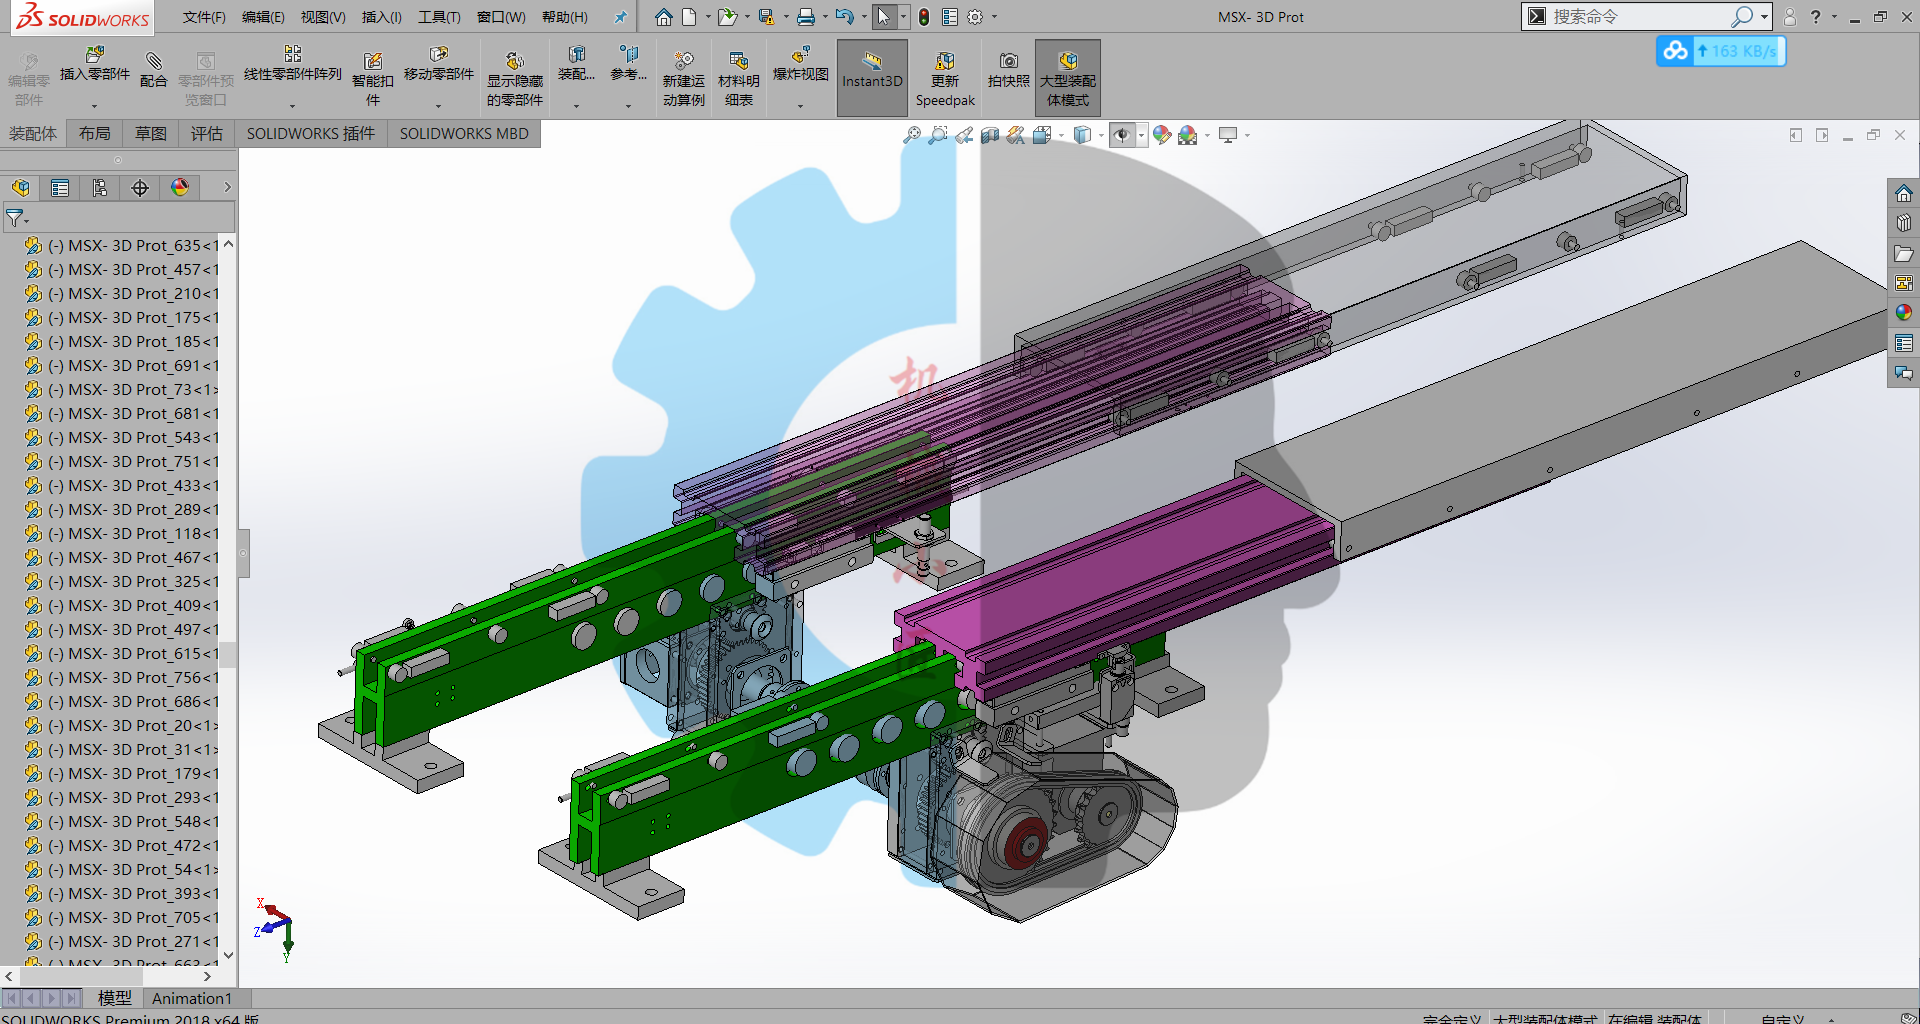Expand 线性零部件阵列 dropdown arrow
Image resolution: width=1920 pixels, height=1024 pixels.
tap(293, 106)
